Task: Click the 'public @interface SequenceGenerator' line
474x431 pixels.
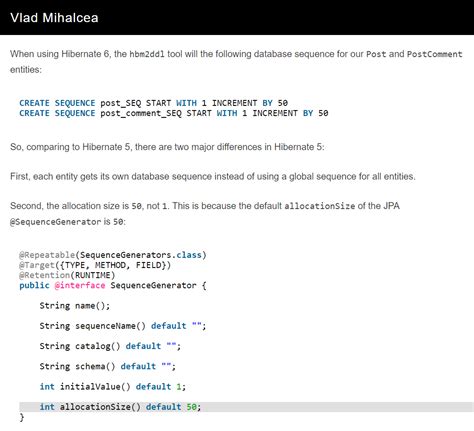Action: click(113, 286)
